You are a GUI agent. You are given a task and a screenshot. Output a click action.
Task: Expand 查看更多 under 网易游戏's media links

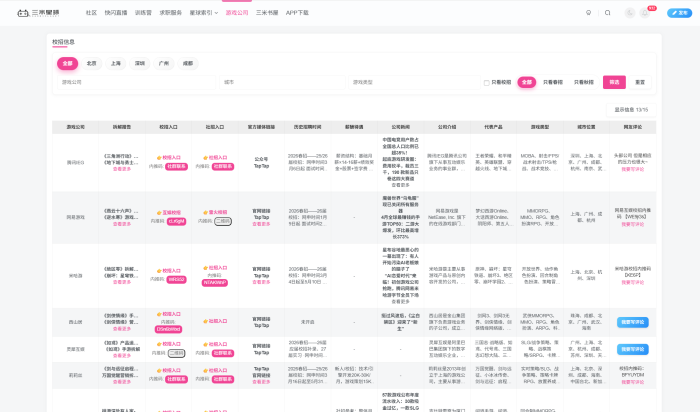click(x=261, y=224)
